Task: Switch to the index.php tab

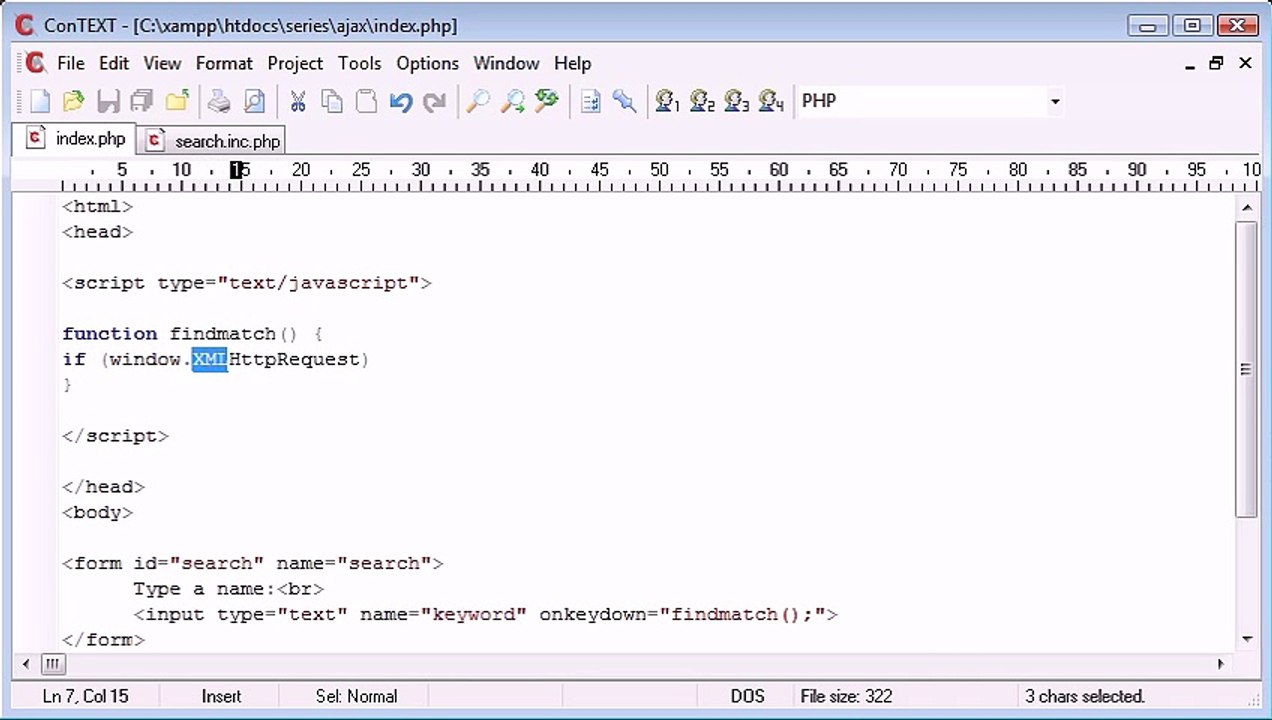Action: [77, 139]
